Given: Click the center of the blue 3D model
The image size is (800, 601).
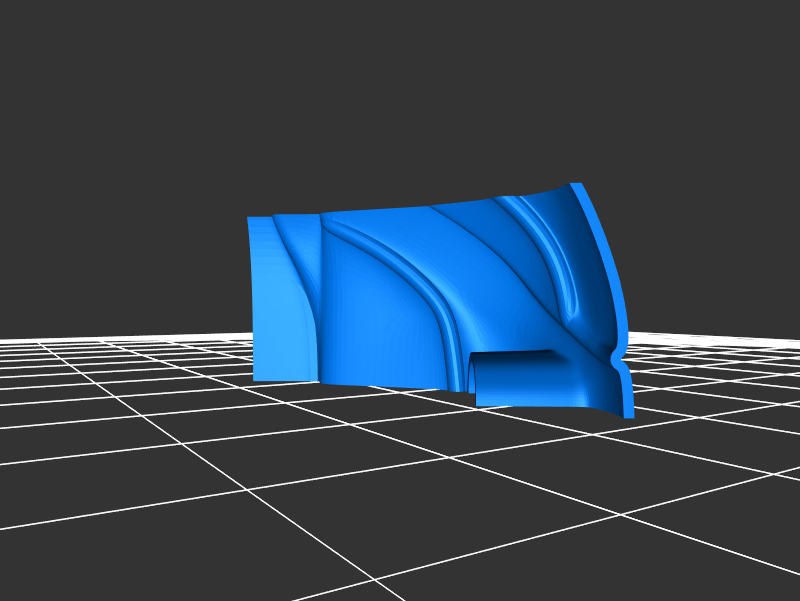Looking at the screenshot, I should [x=440, y=300].
